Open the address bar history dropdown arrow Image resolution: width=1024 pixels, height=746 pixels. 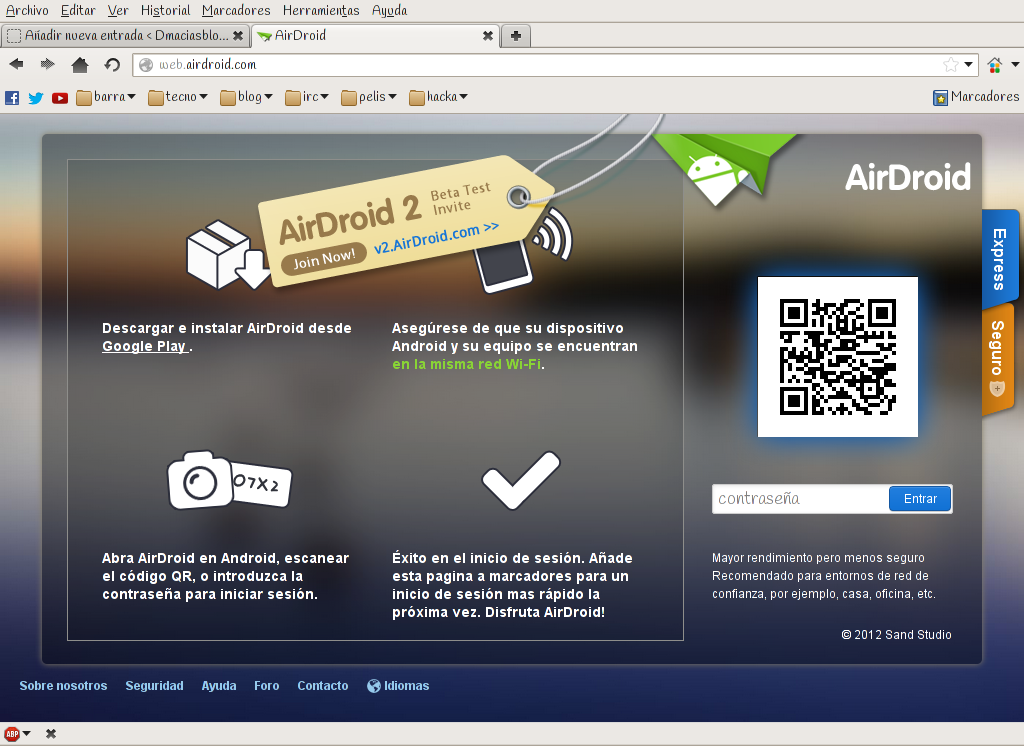pyautogui.click(x=968, y=65)
